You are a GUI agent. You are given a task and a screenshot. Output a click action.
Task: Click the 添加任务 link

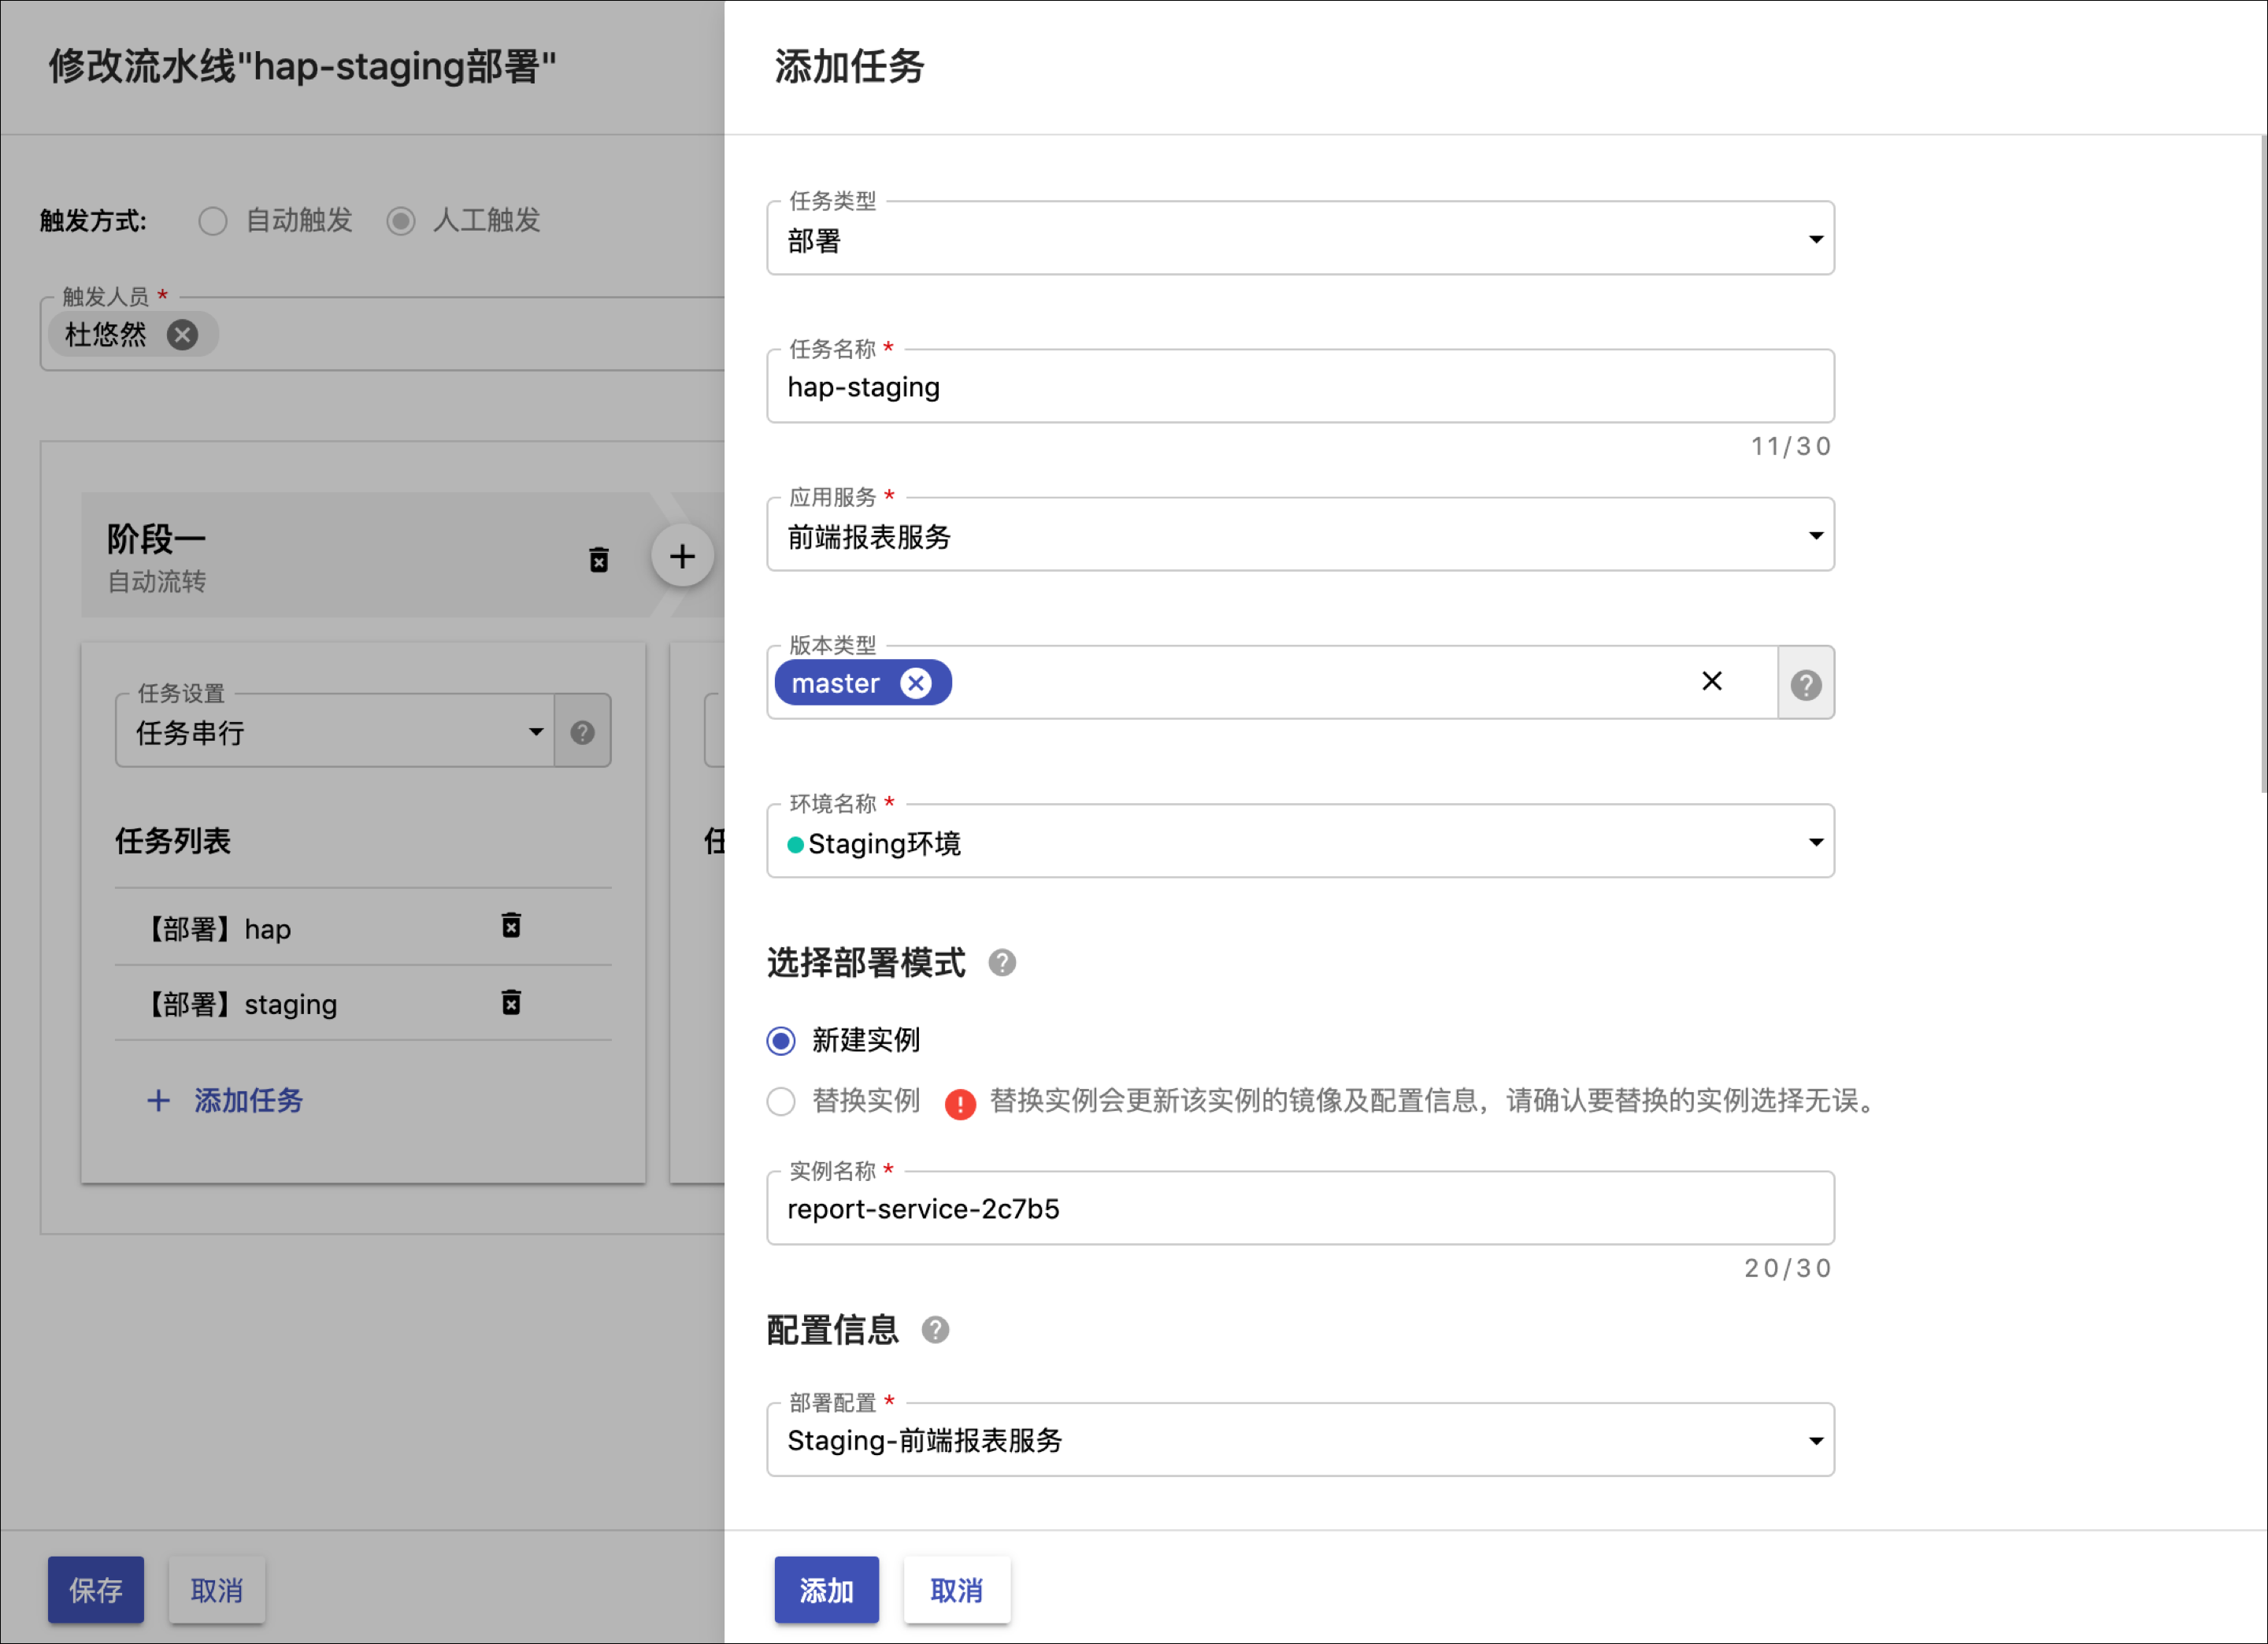pos(249,1101)
